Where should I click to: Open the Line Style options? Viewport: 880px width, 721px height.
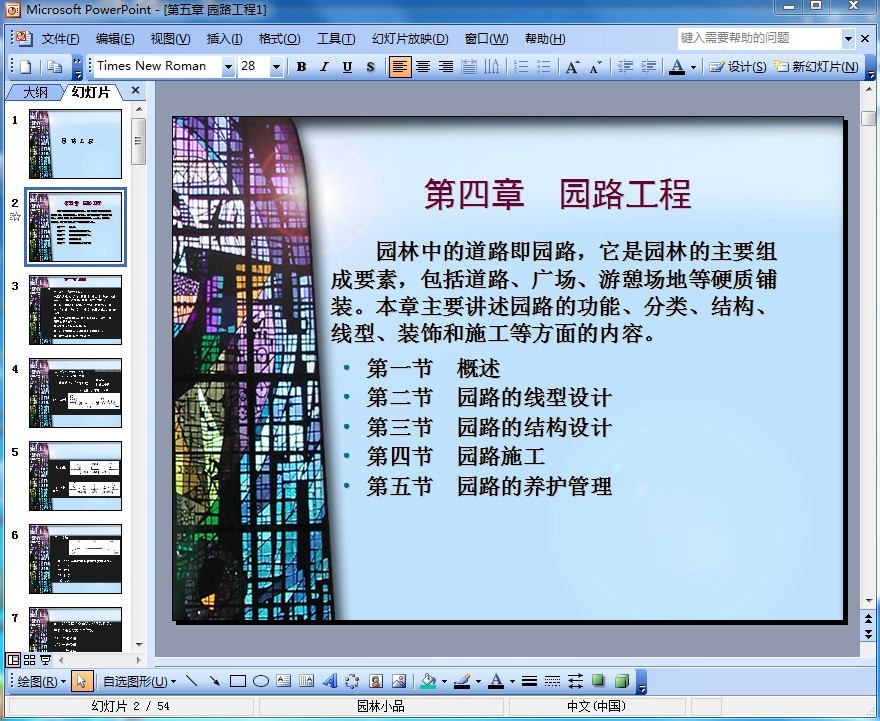pyautogui.click(x=530, y=682)
